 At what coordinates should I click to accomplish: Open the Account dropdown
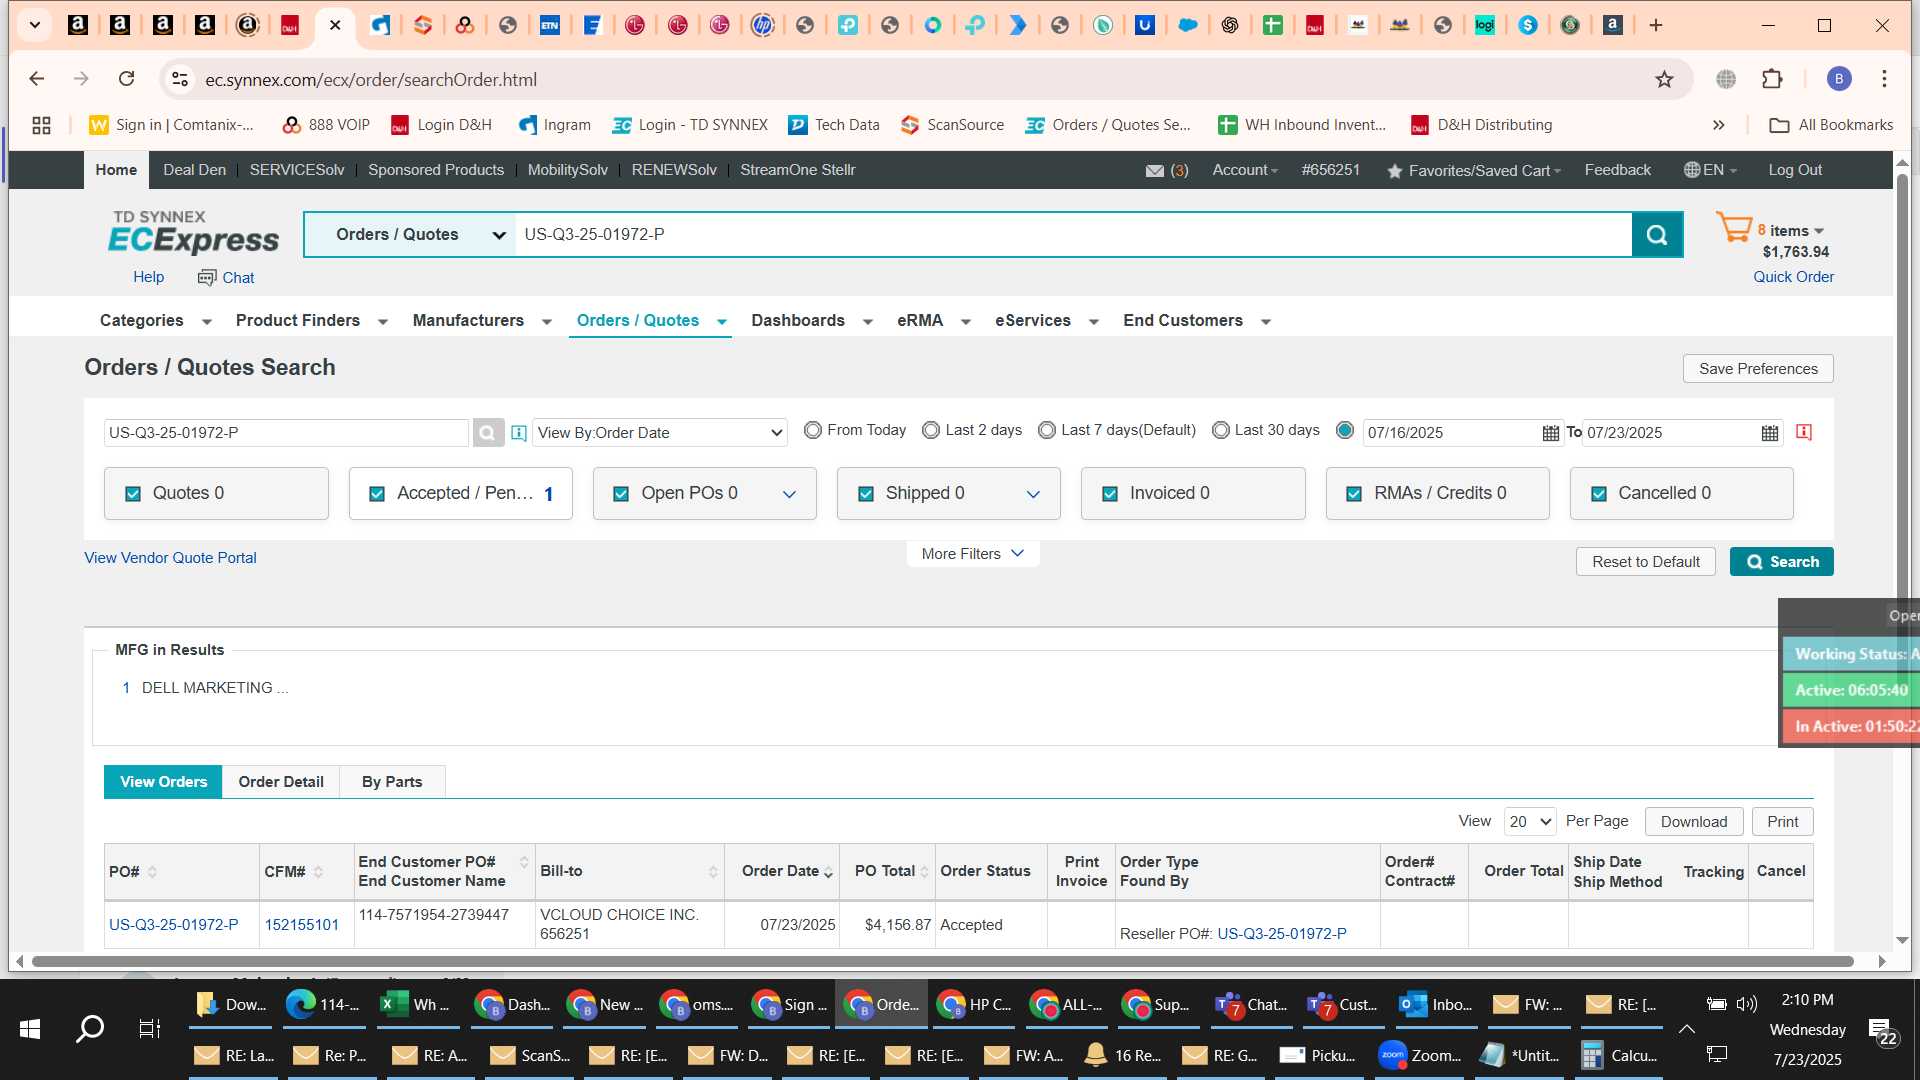[1245, 170]
